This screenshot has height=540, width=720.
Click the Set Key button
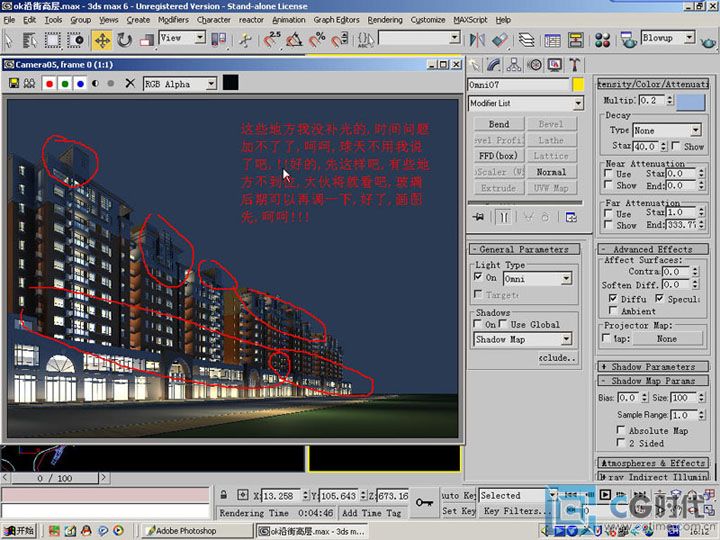pos(459,511)
